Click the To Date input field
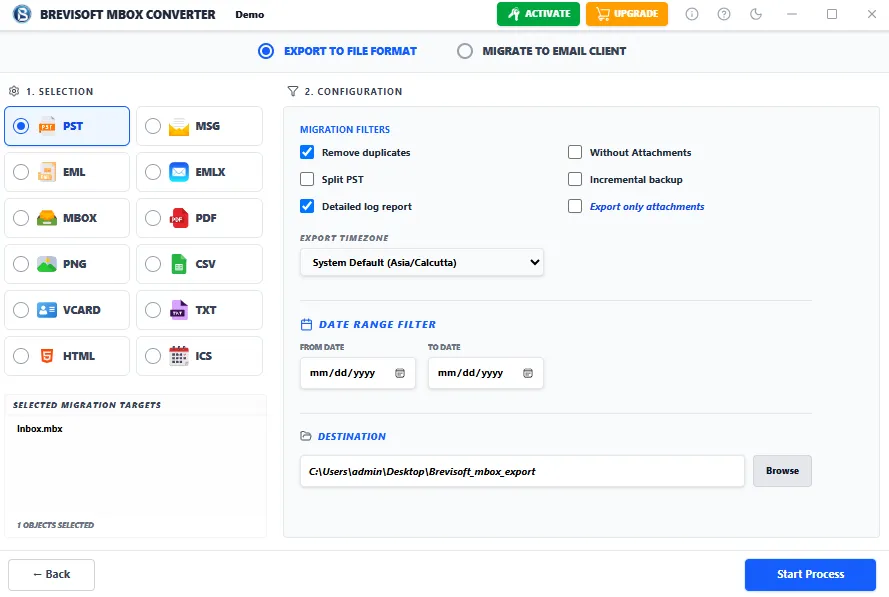The height and width of the screenshot is (597, 889). 486,373
